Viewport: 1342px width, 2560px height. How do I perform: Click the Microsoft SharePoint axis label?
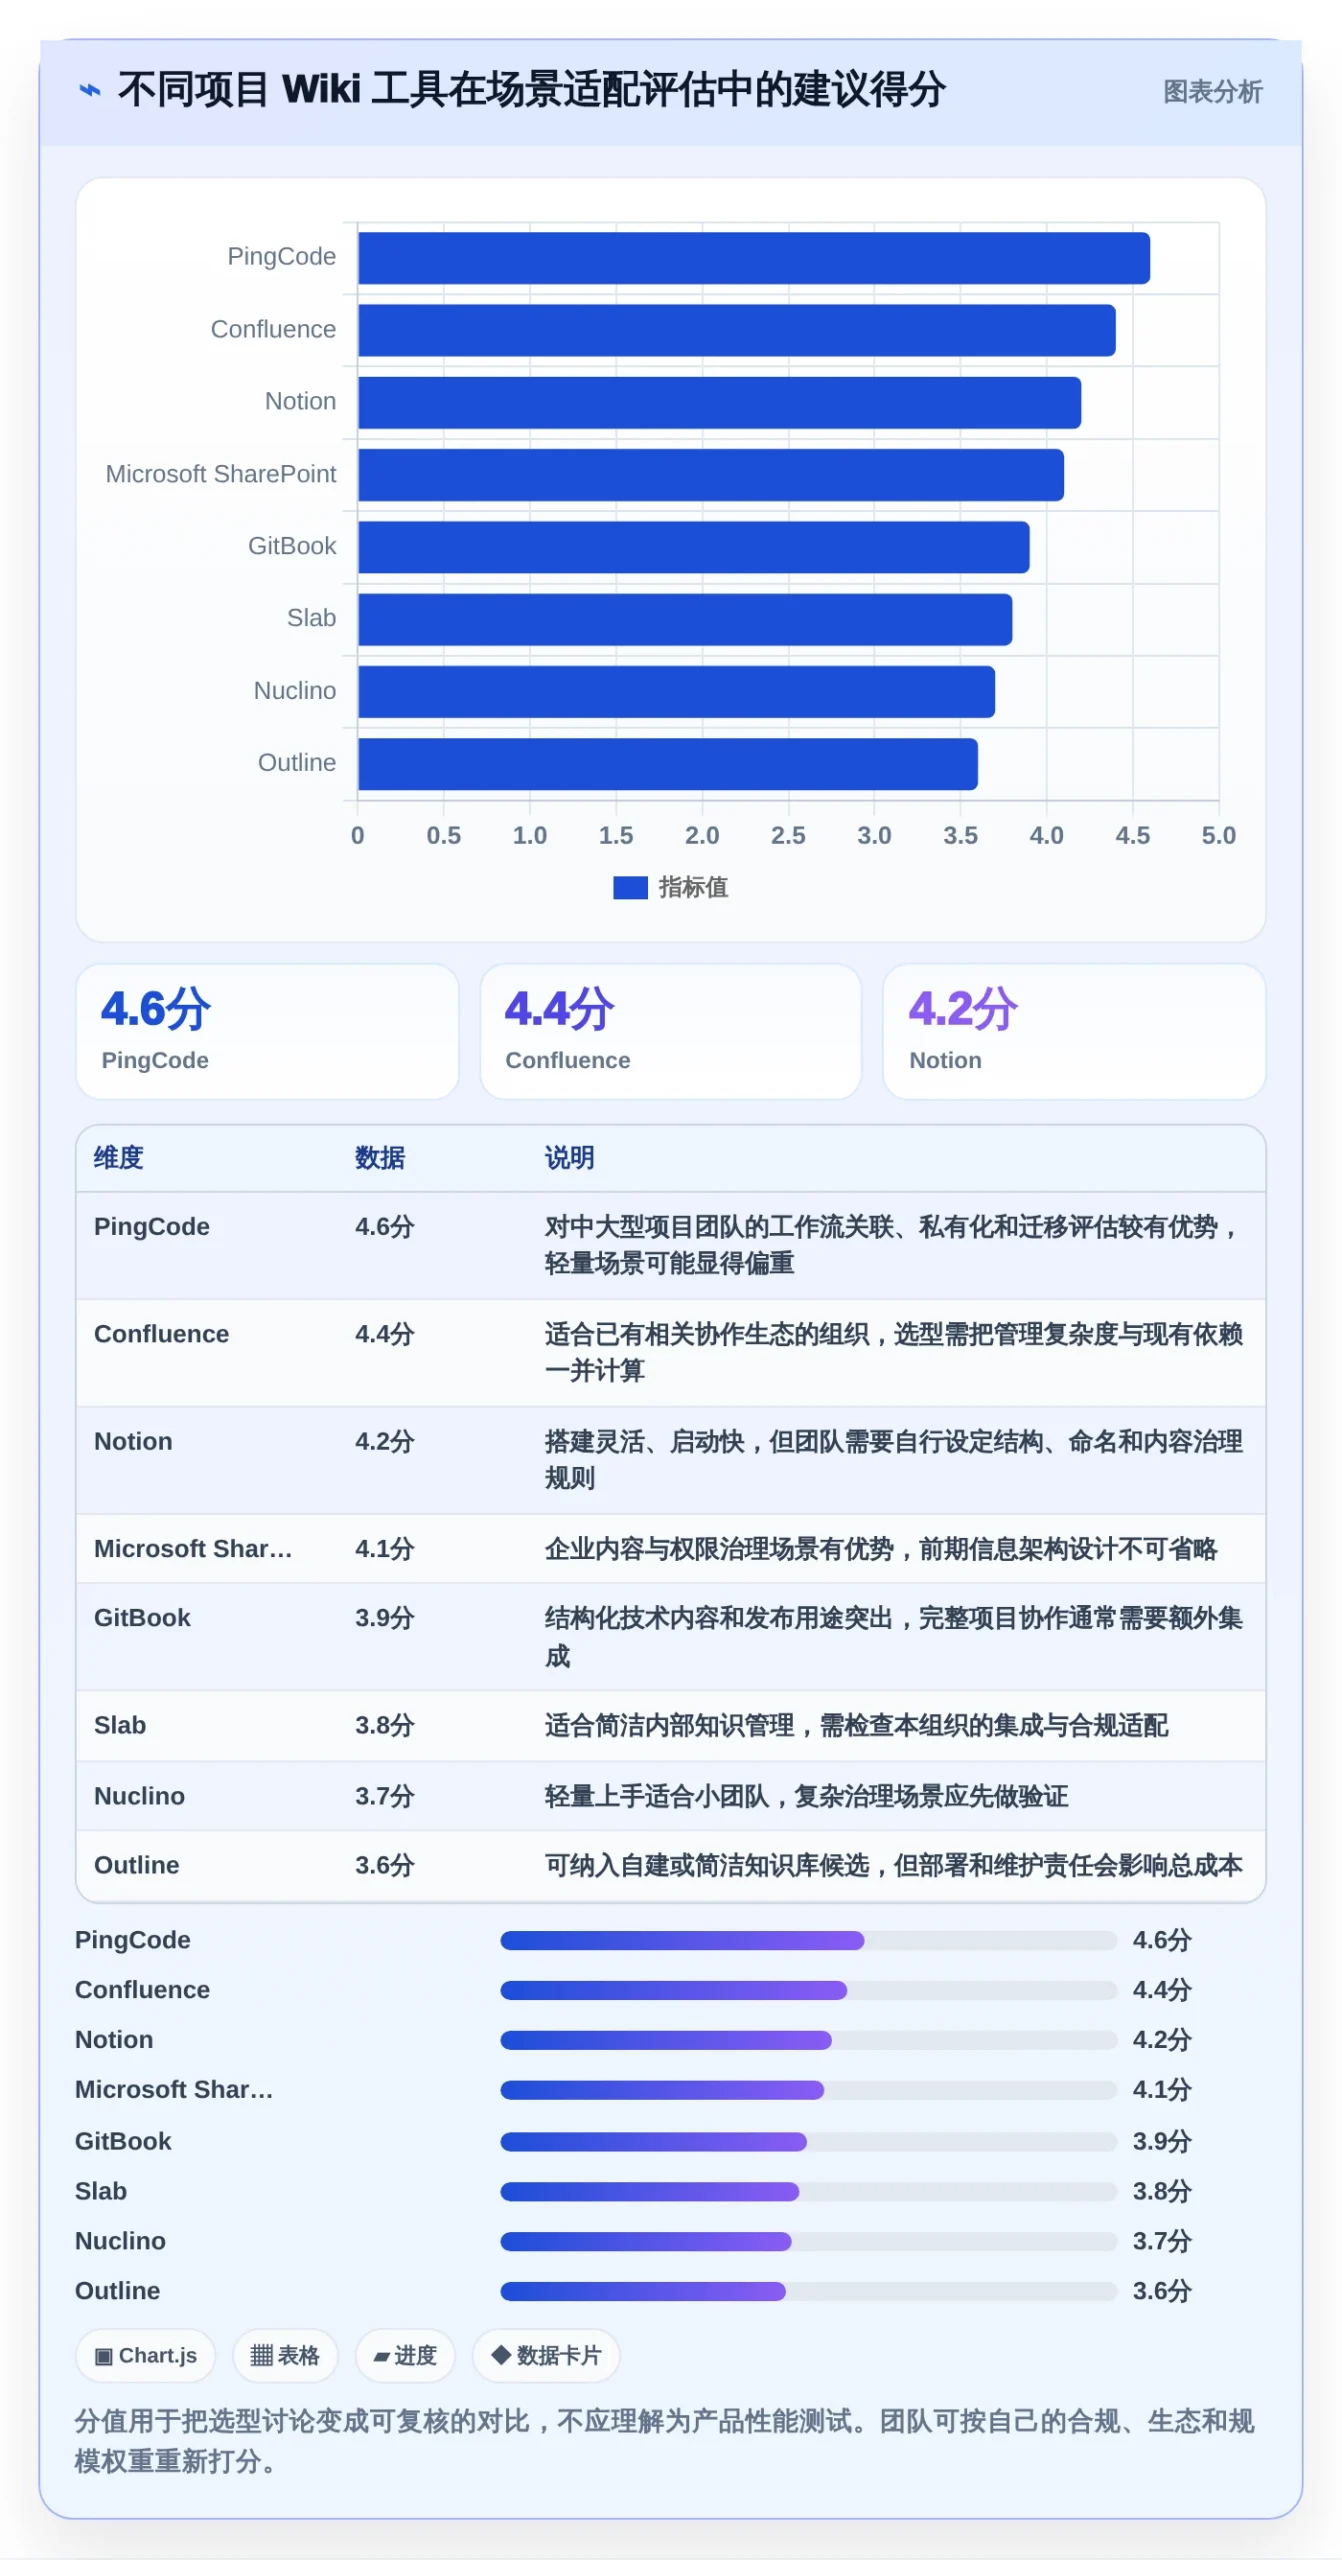tap(221, 474)
